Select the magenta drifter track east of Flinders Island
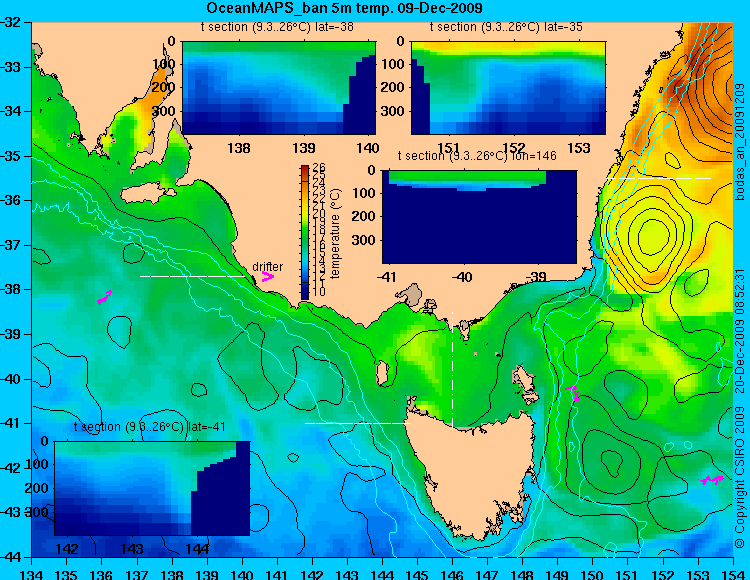 tap(573, 393)
